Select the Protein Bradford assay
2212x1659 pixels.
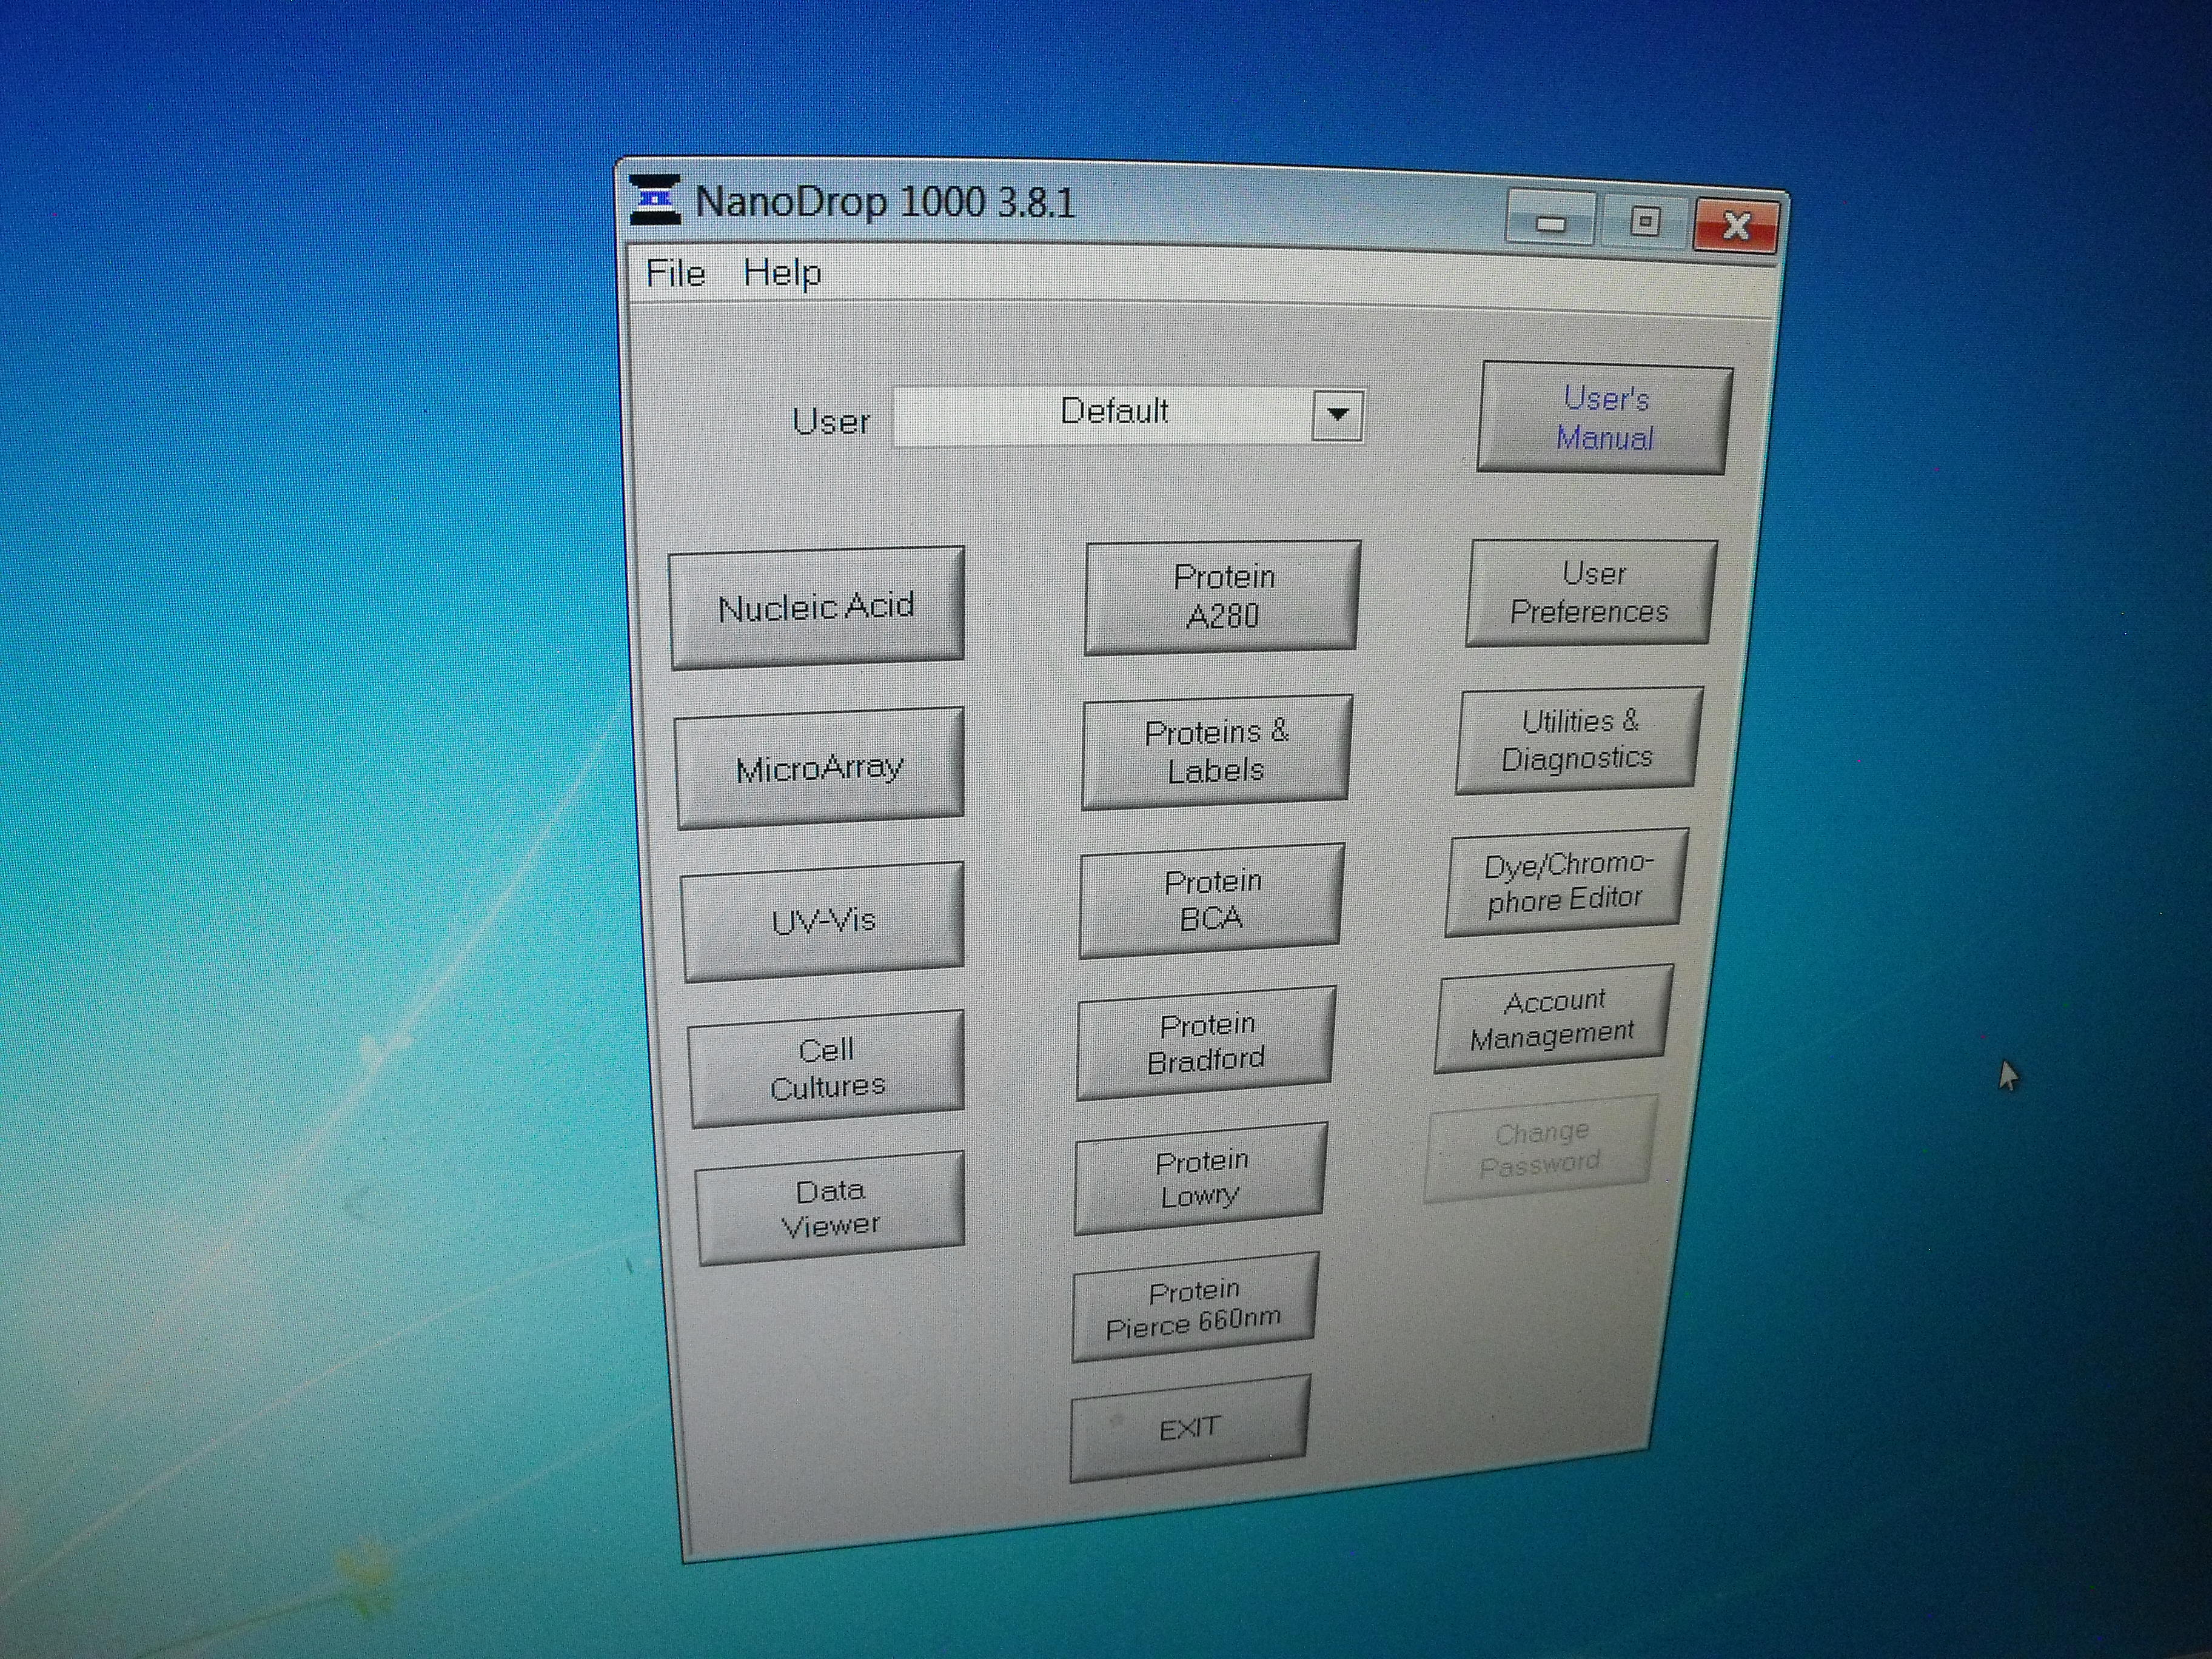click(x=1206, y=1041)
